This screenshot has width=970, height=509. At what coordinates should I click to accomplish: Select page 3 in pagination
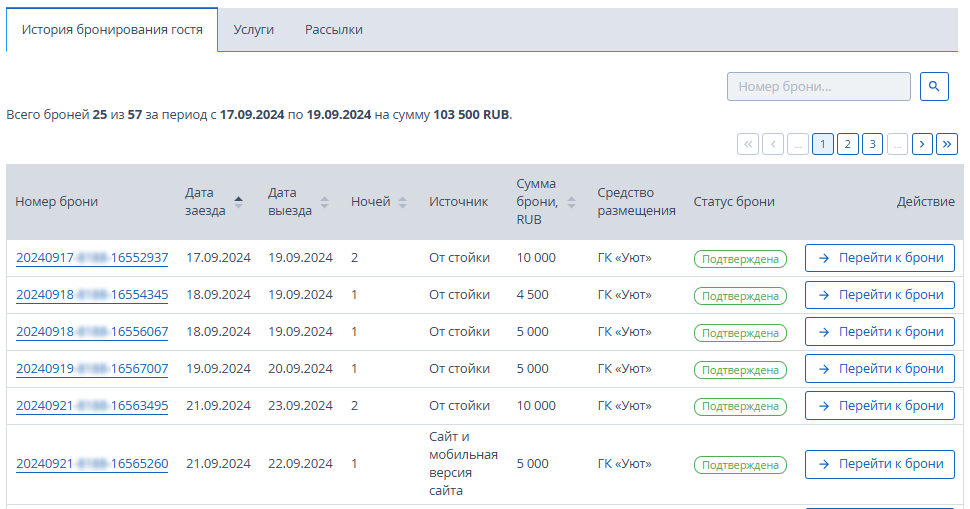872,144
